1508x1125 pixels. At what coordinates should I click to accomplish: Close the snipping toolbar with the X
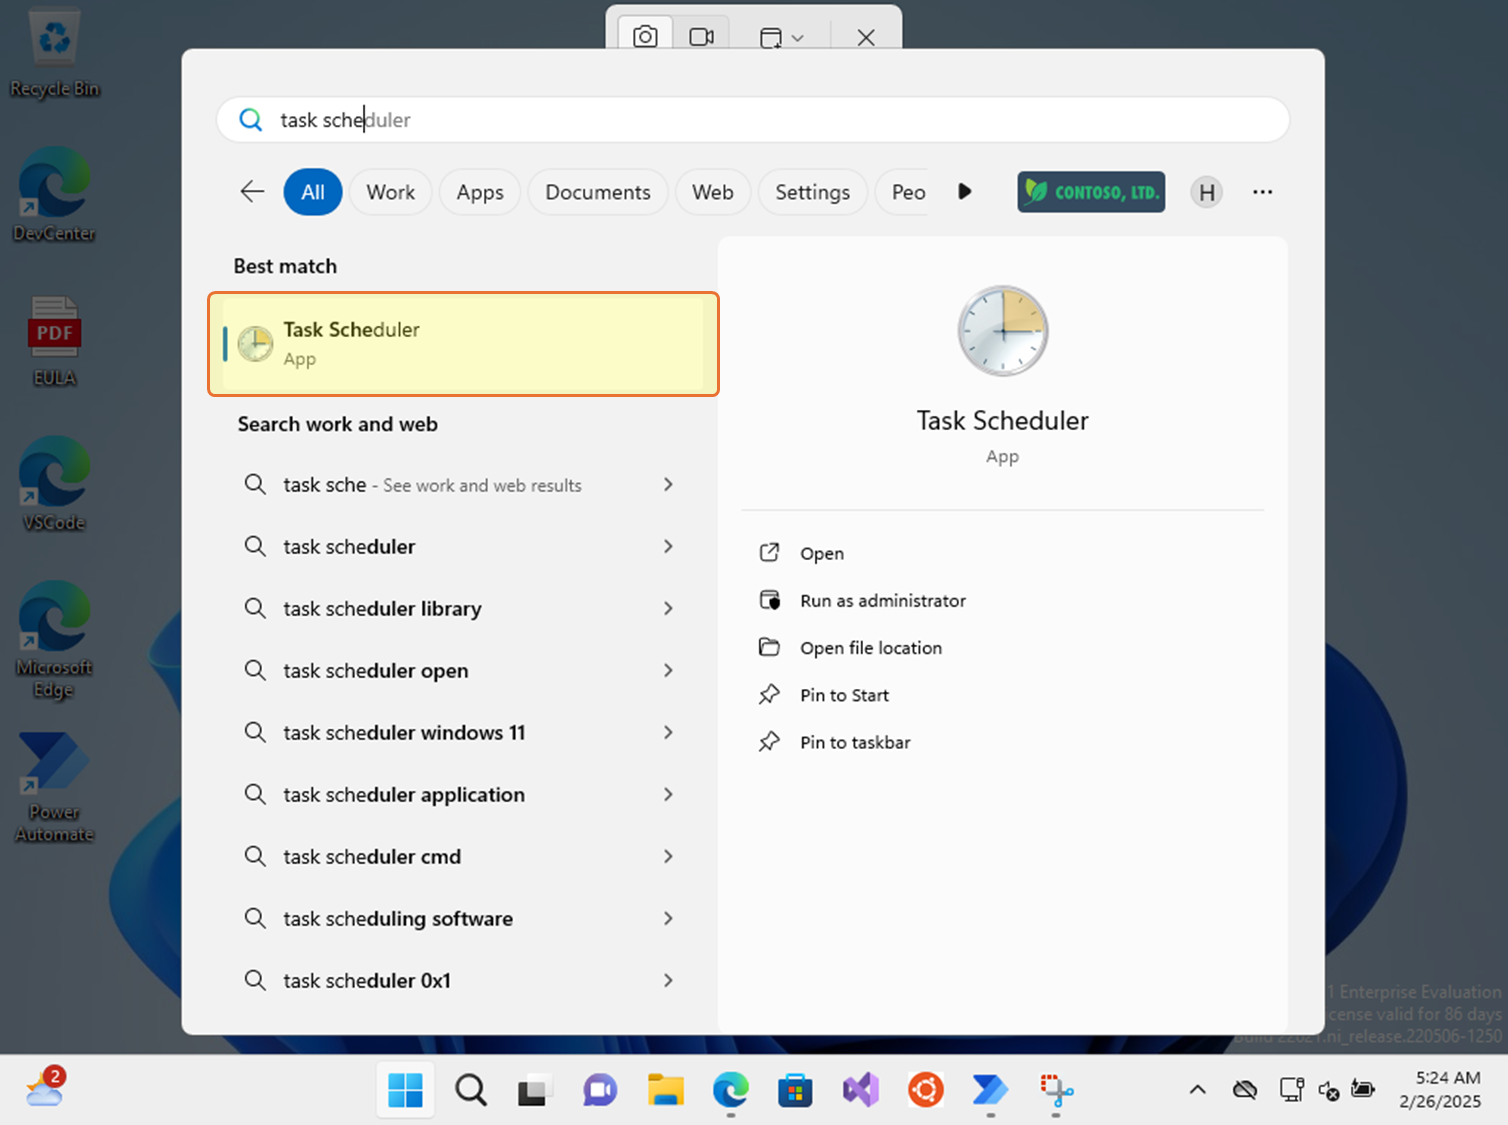tap(866, 38)
